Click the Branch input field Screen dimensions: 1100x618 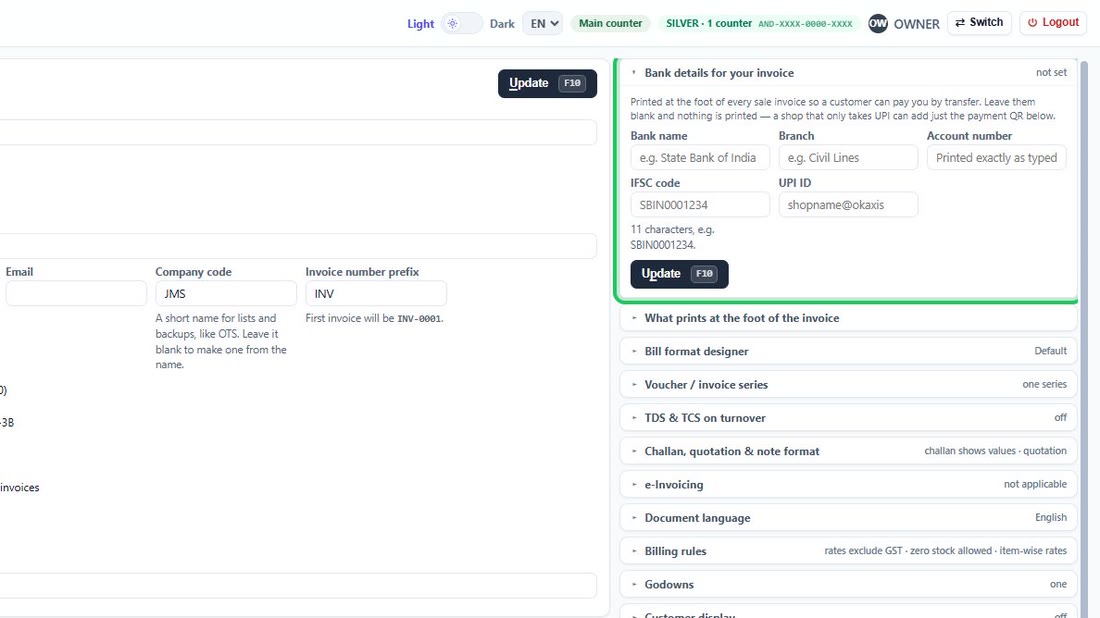point(848,158)
